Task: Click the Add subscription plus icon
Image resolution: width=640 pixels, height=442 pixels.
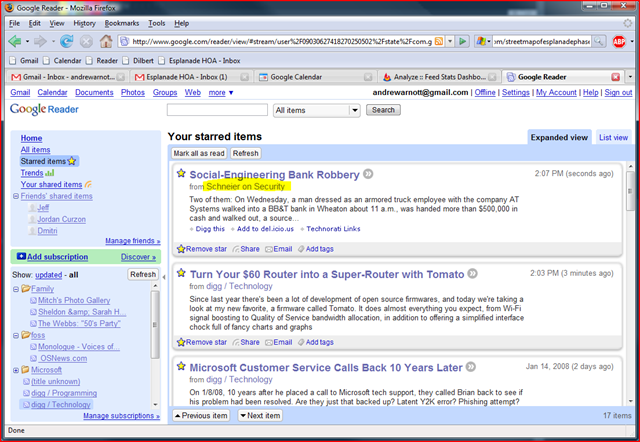Action: click(x=21, y=257)
